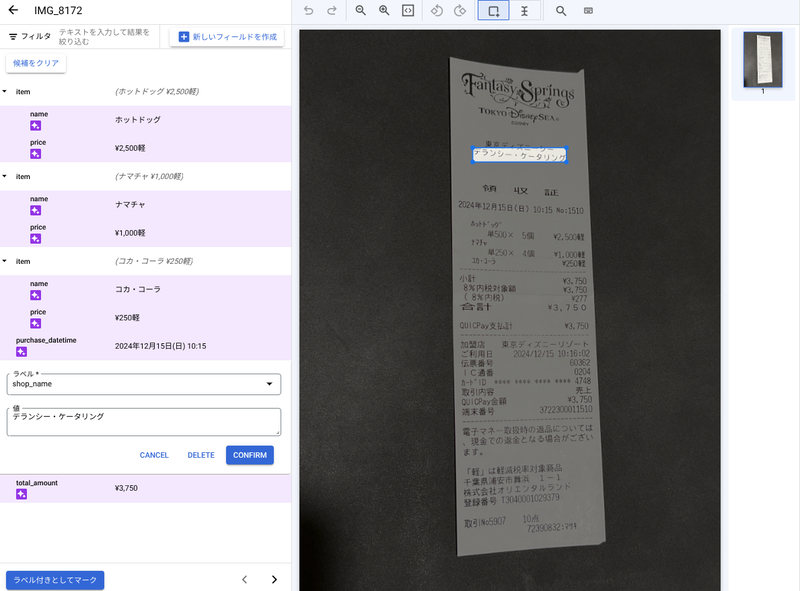Click the purple sparkle icon under ¥2,500軽 price
The image size is (800, 591).
[36, 154]
